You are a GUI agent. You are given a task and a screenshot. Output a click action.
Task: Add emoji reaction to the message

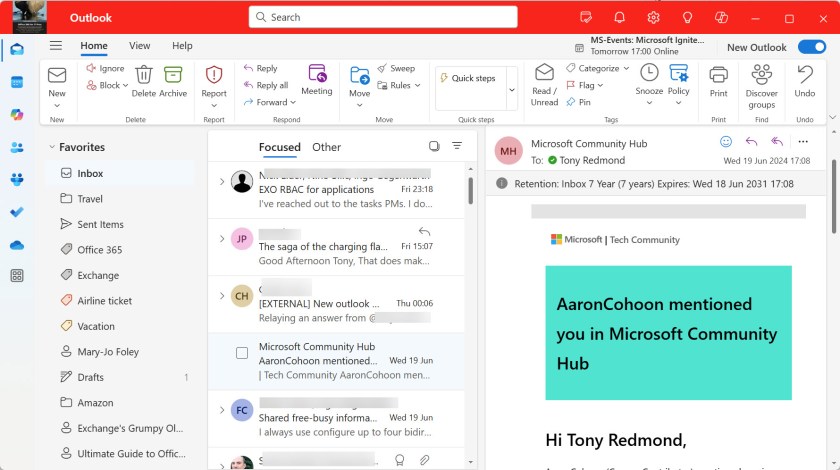tap(726, 141)
